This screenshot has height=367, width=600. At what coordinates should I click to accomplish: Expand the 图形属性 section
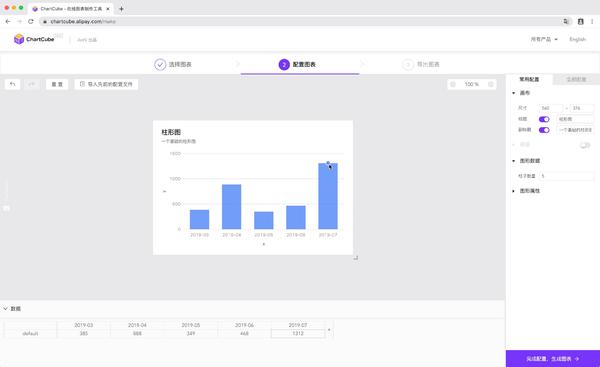pyautogui.click(x=514, y=191)
